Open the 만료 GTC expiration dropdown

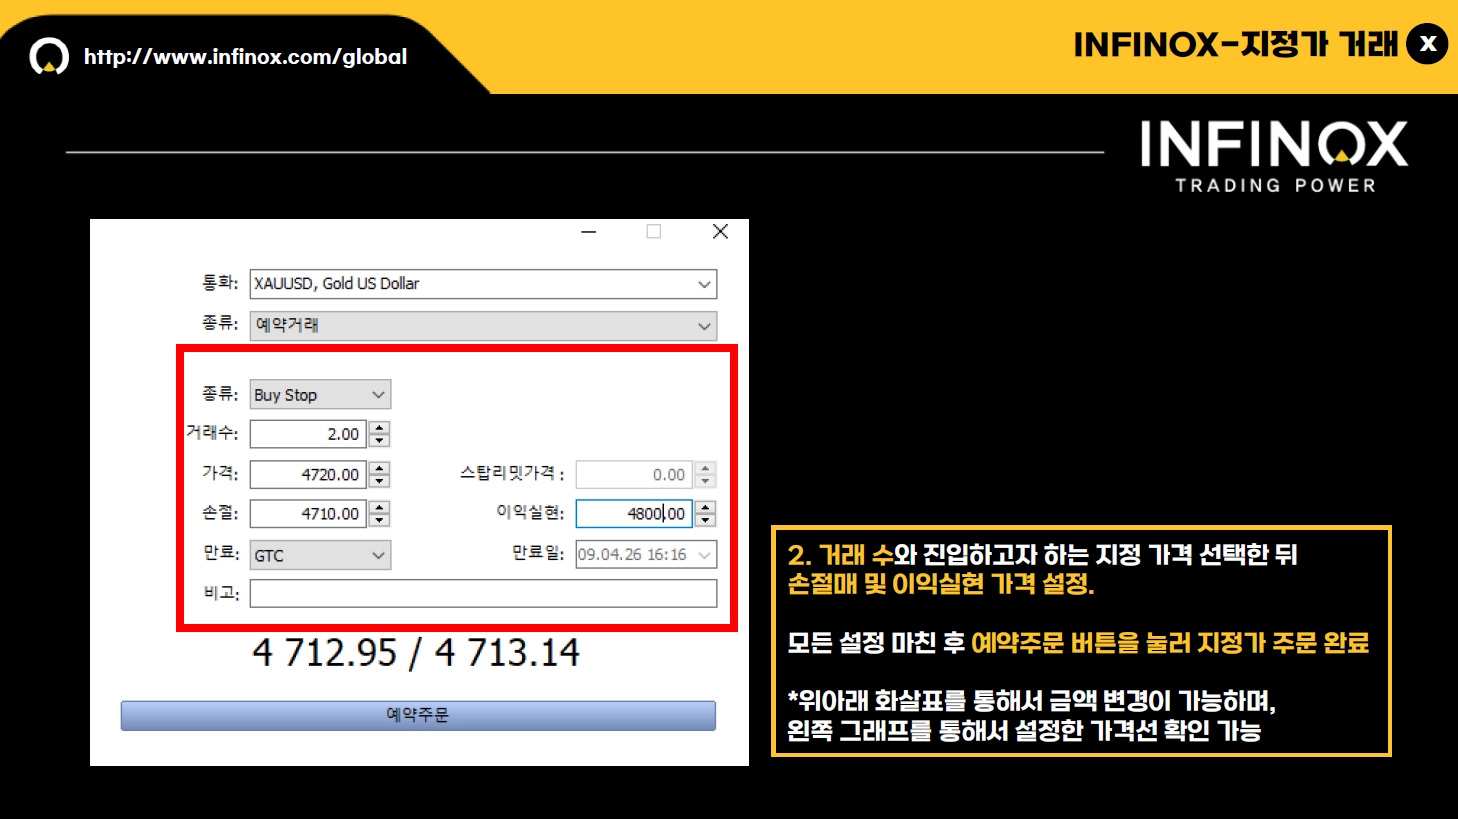click(x=320, y=555)
